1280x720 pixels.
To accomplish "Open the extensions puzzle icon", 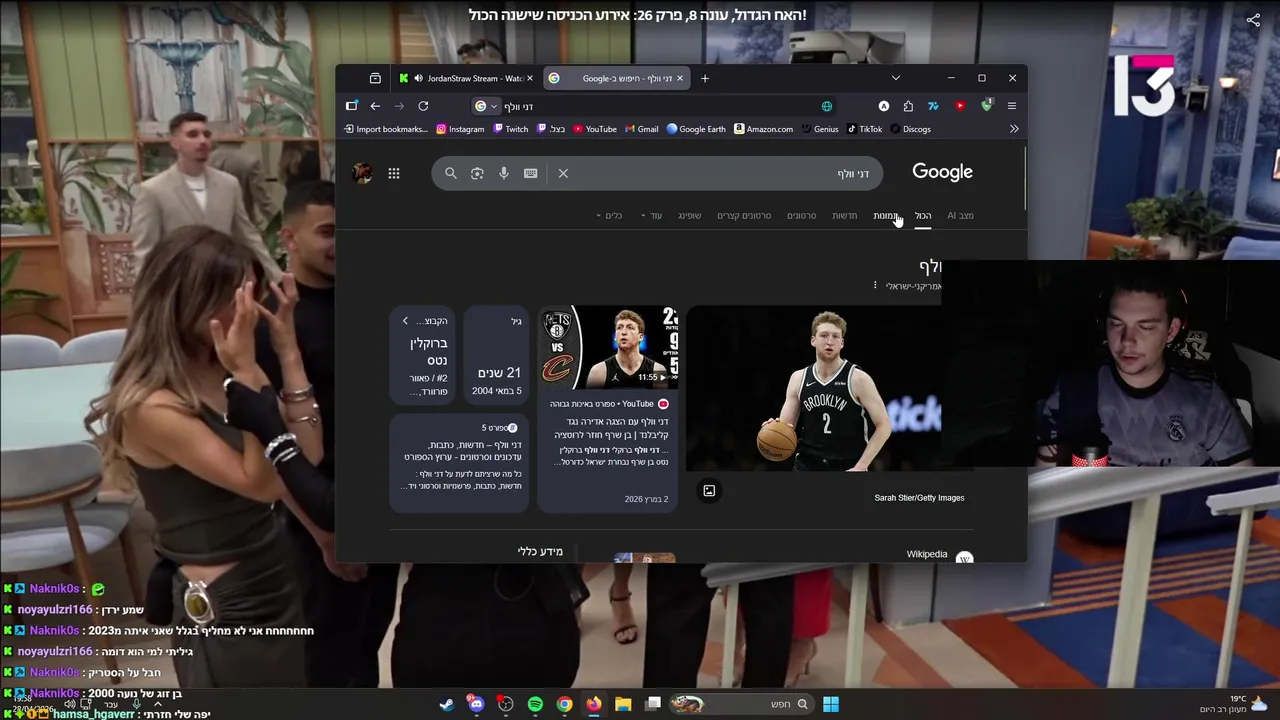I will click(x=908, y=106).
